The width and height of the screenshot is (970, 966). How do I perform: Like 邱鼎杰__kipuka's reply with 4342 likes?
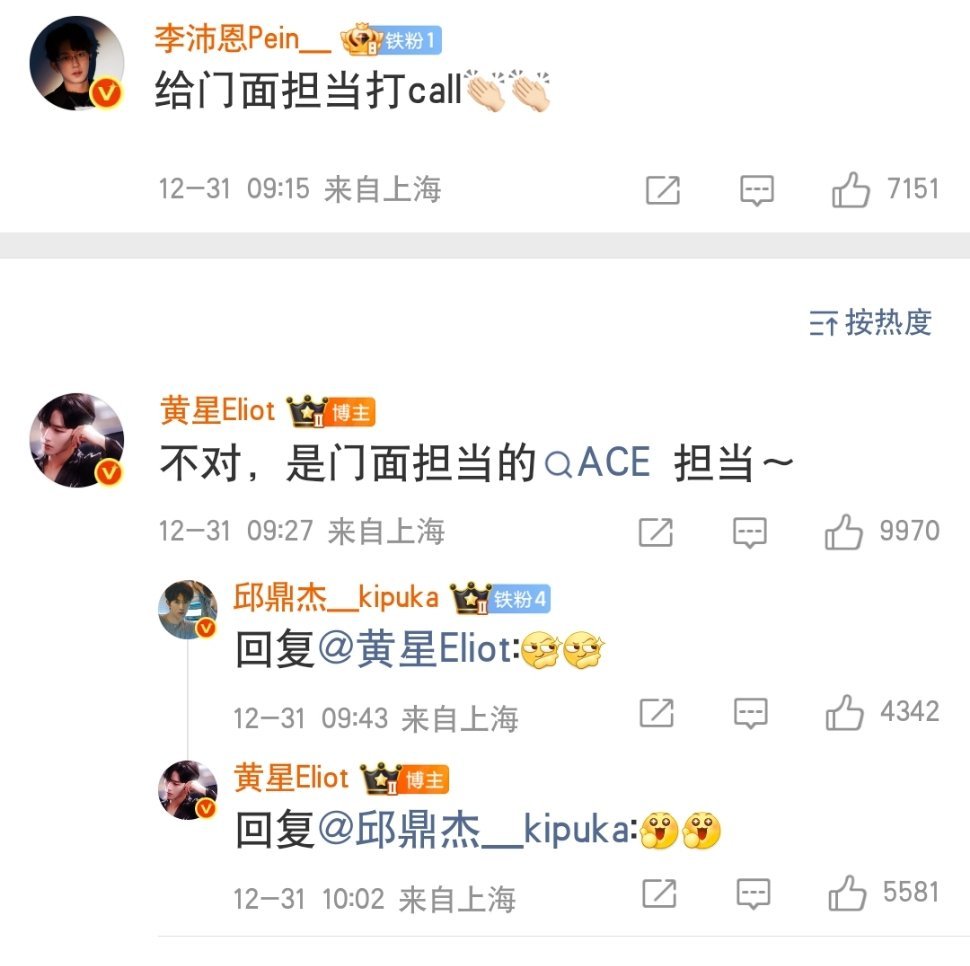point(844,712)
